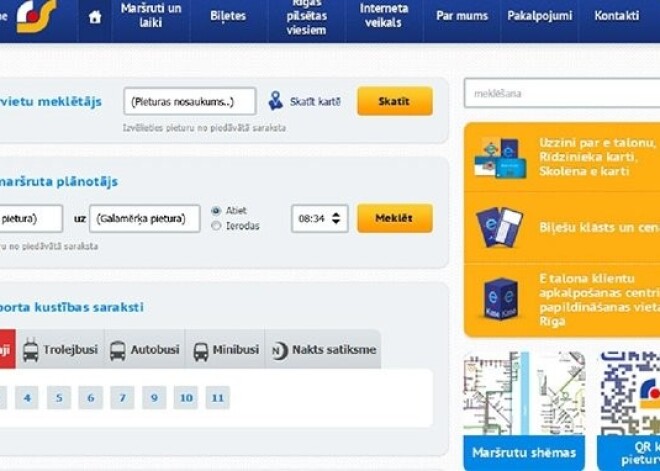Click the home icon in navigation bar
This screenshot has width=660, height=471.
pos(95,17)
